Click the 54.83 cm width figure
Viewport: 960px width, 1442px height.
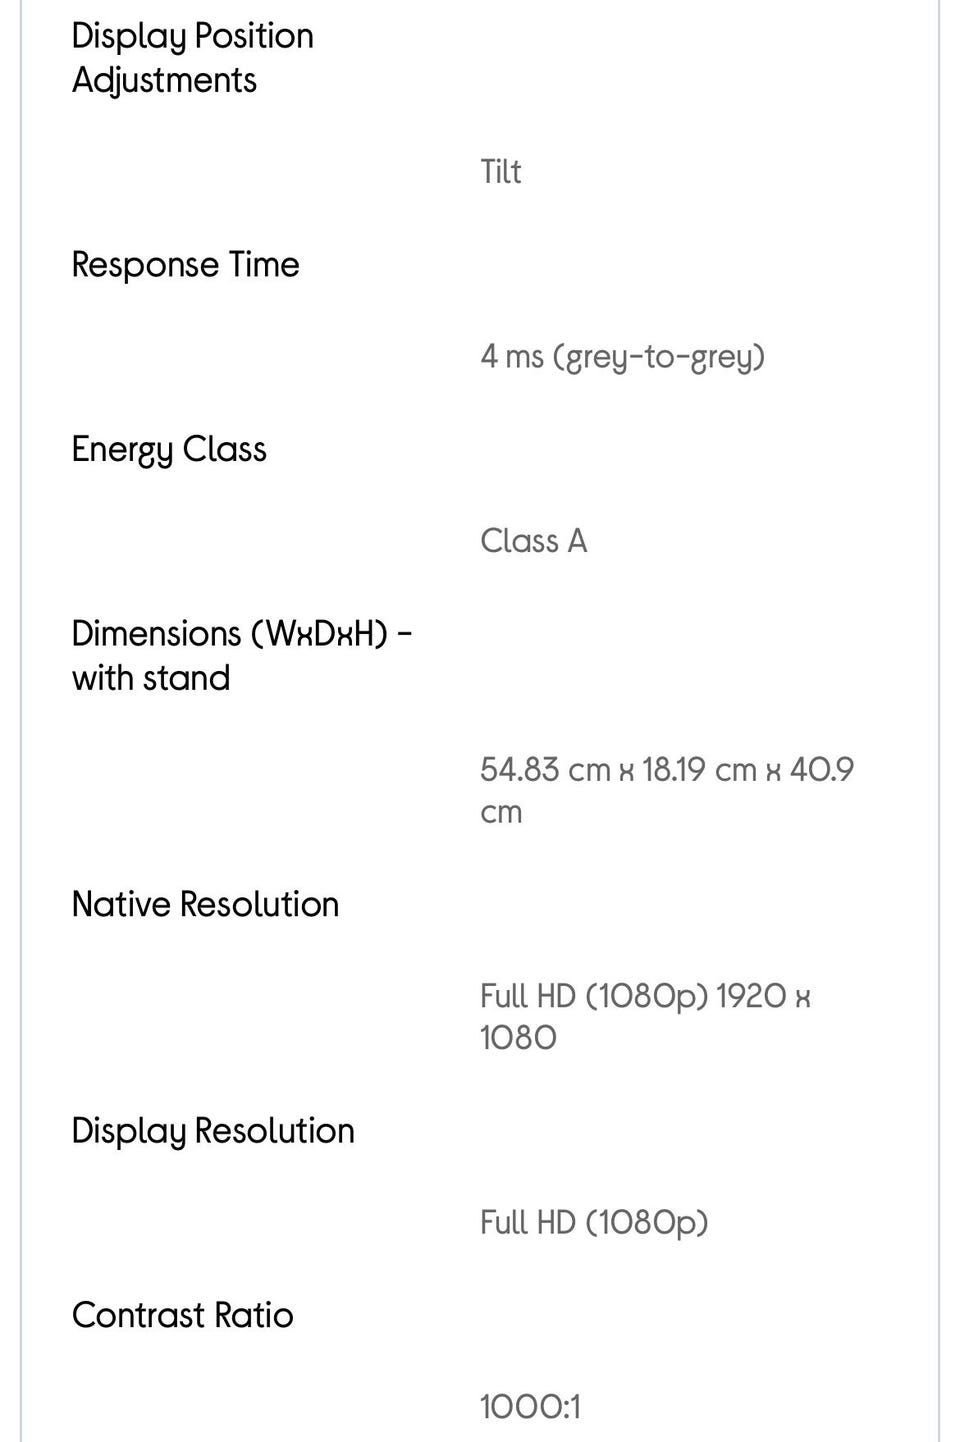[544, 770]
